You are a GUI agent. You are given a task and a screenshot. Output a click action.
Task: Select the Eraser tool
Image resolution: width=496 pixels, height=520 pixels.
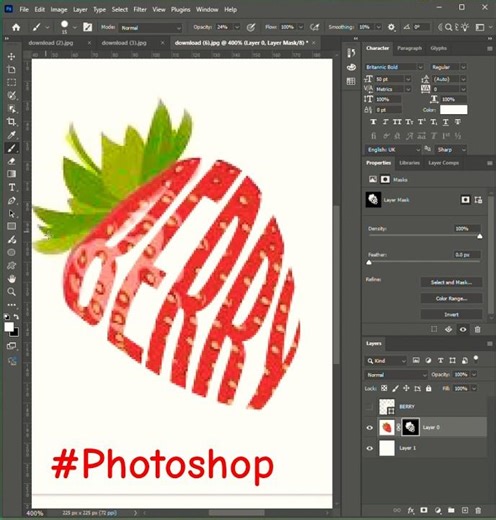click(x=11, y=161)
